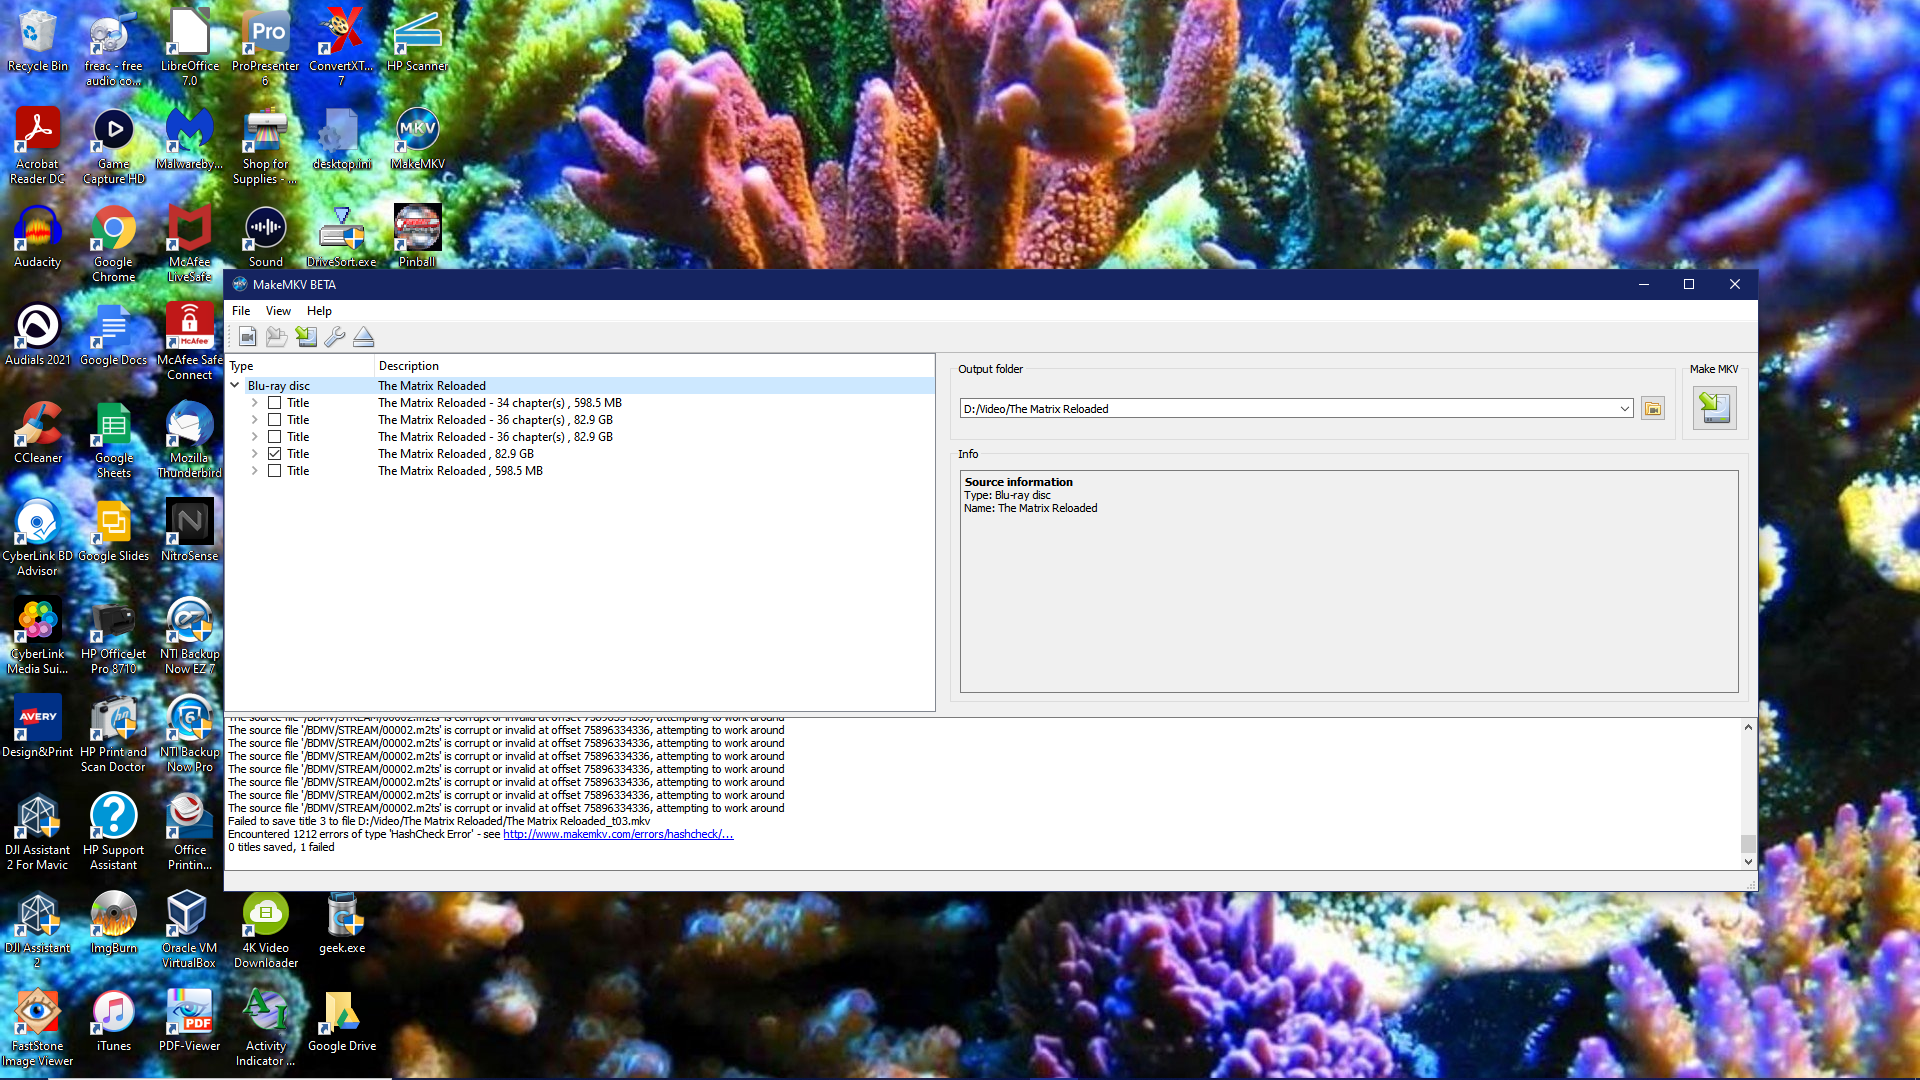Click the Save selected titles toolbar icon
This screenshot has height=1080, width=1920.
[306, 337]
